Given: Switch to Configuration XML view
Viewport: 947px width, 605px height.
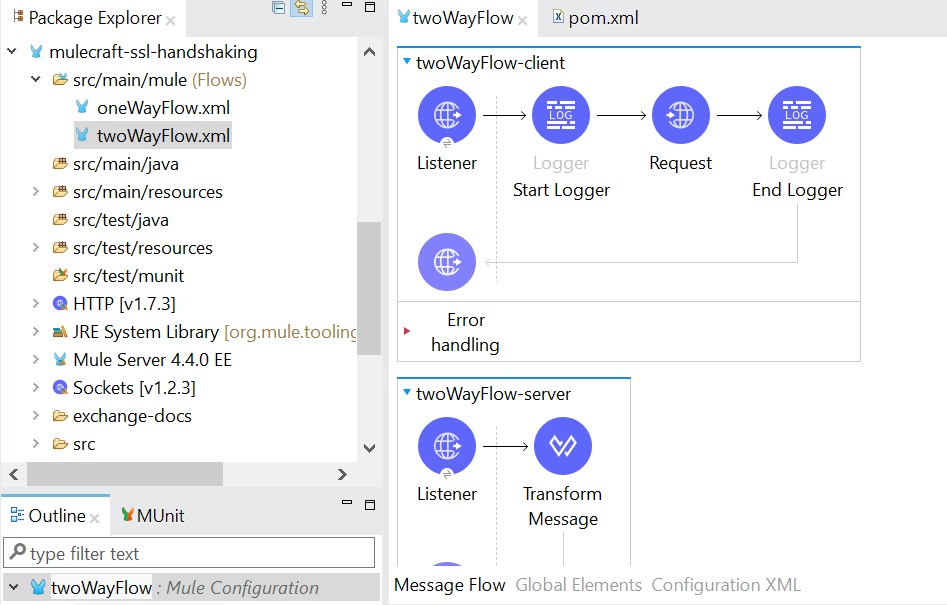Looking at the screenshot, I should point(726,585).
